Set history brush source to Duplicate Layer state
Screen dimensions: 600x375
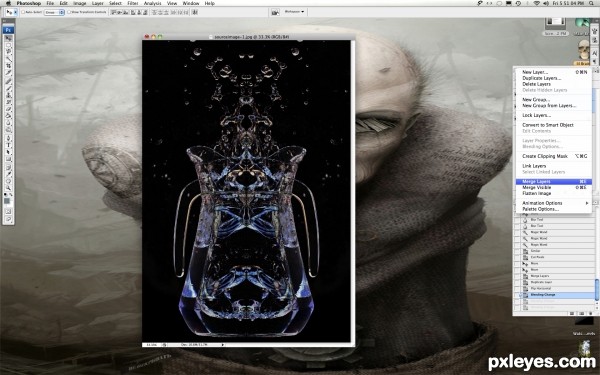coord(517,282)
